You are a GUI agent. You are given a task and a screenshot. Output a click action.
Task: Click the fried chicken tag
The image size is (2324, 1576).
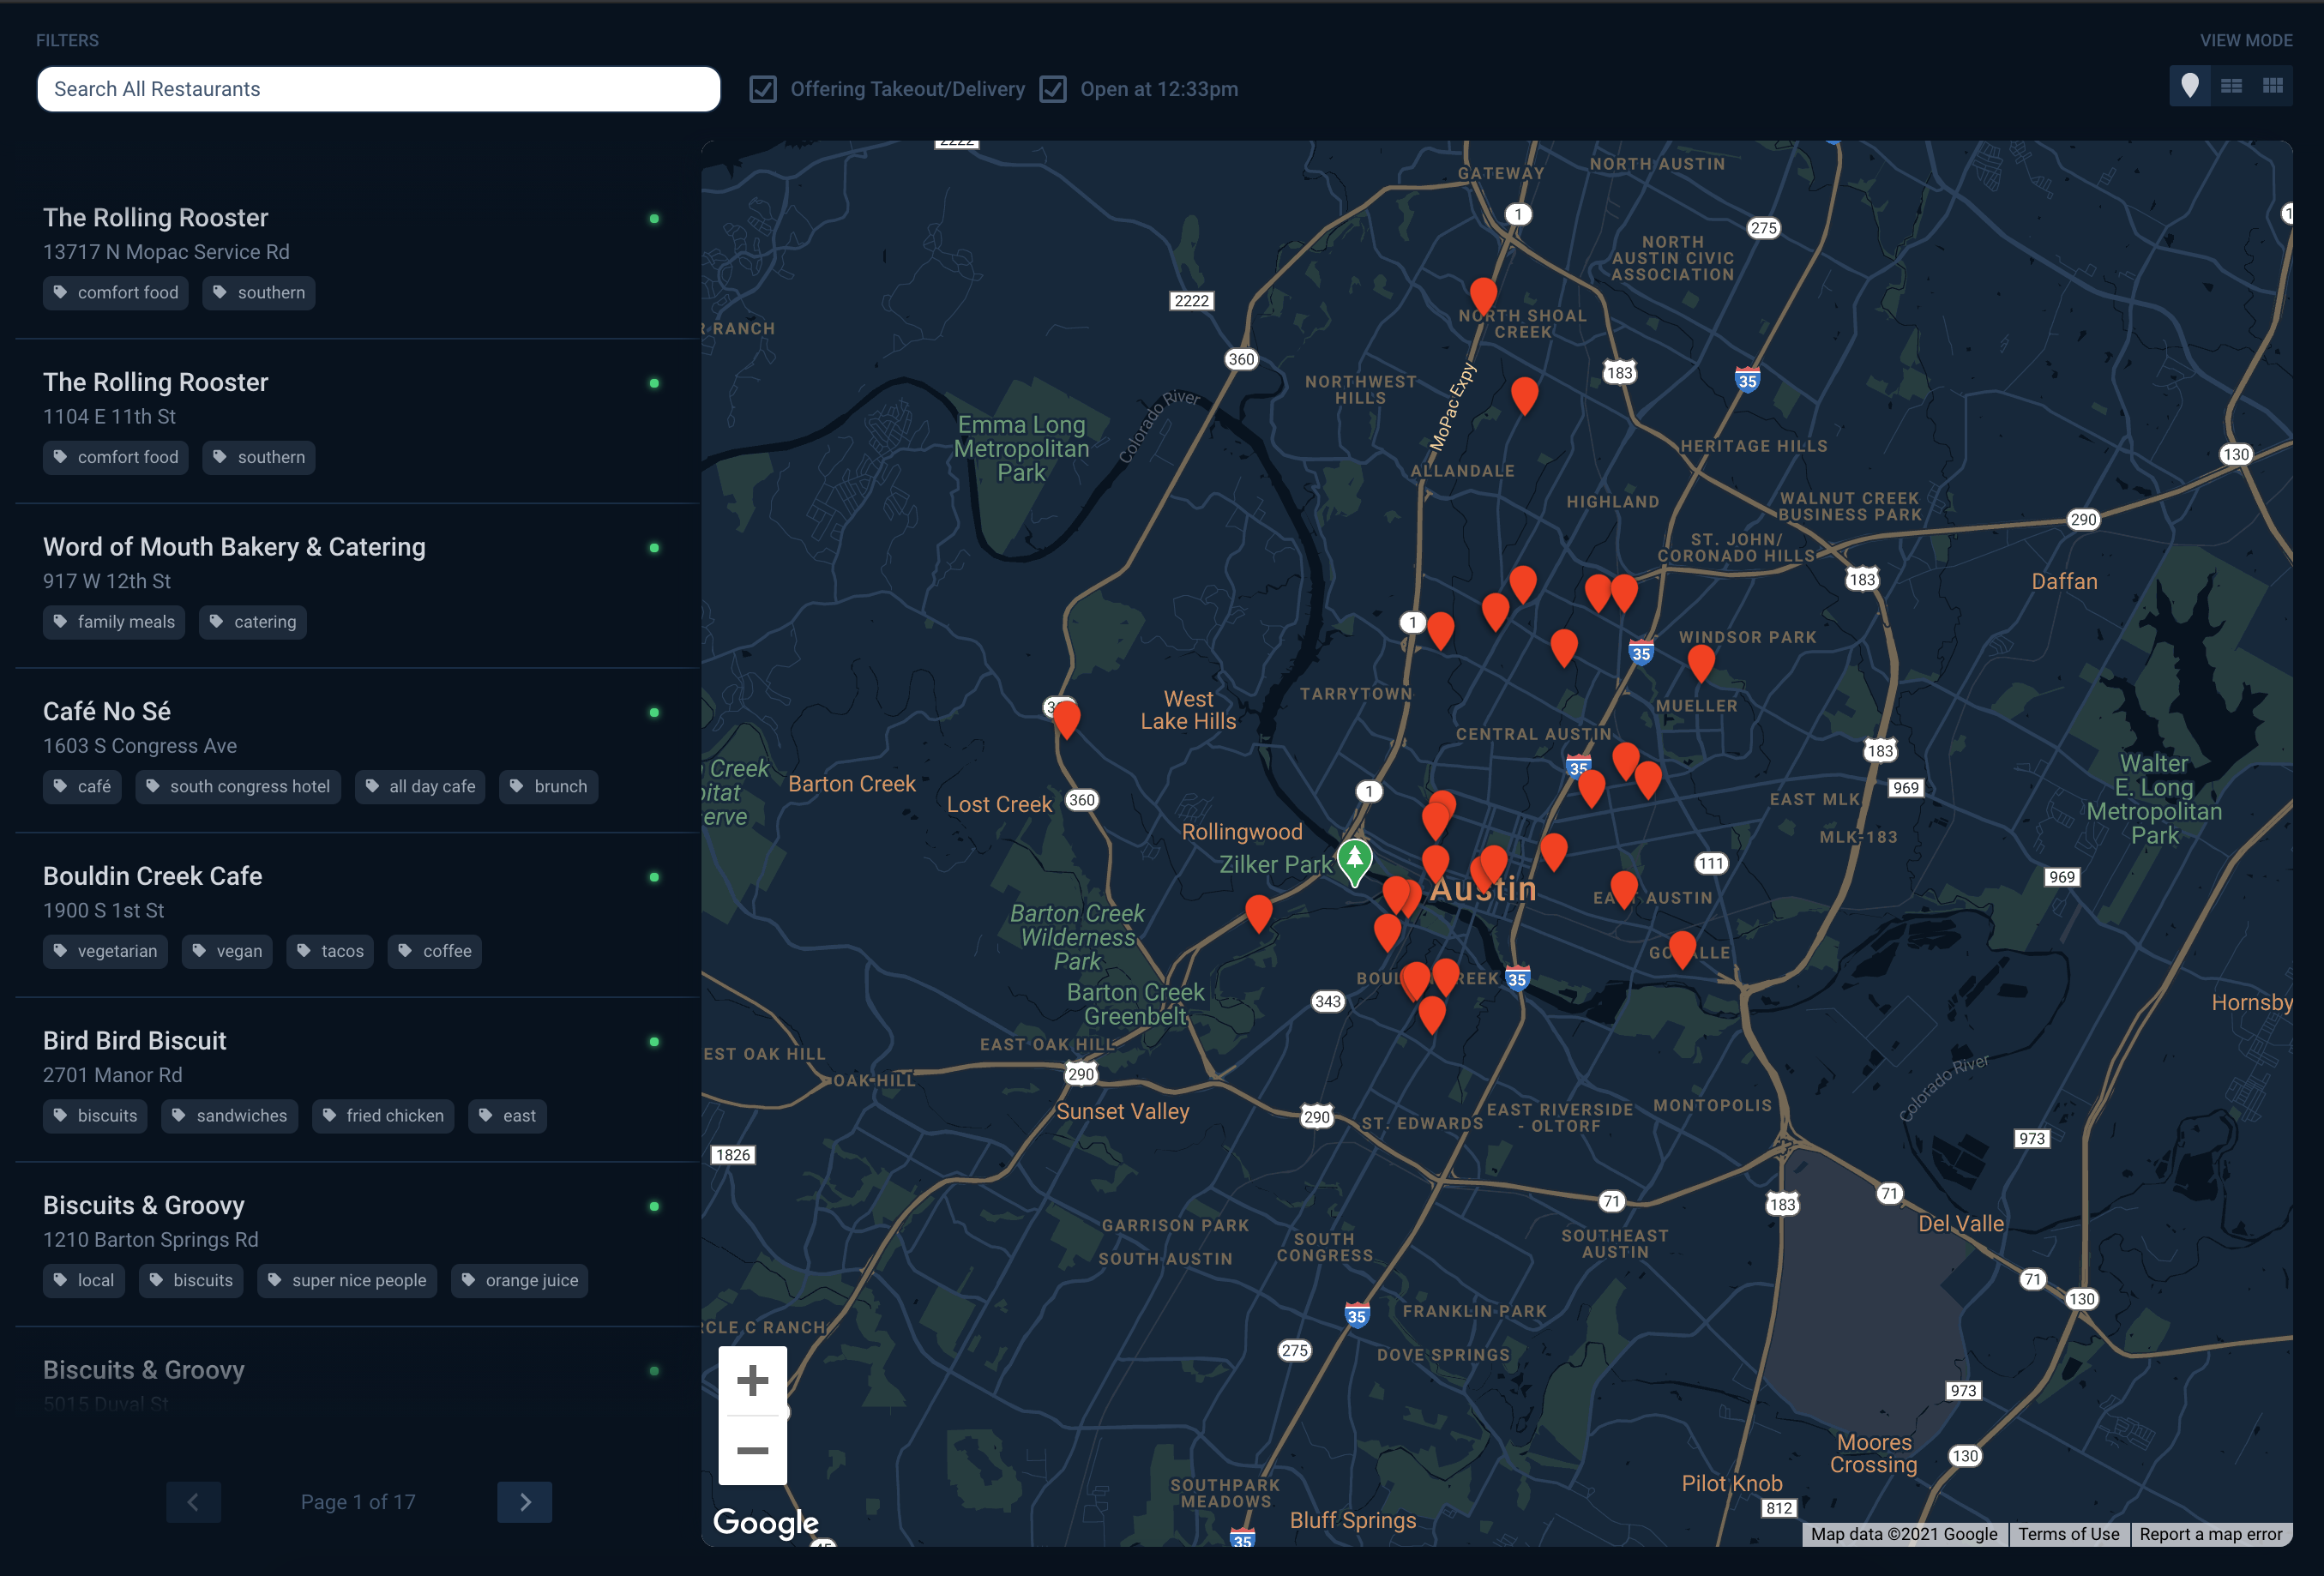pos(383,1116)
